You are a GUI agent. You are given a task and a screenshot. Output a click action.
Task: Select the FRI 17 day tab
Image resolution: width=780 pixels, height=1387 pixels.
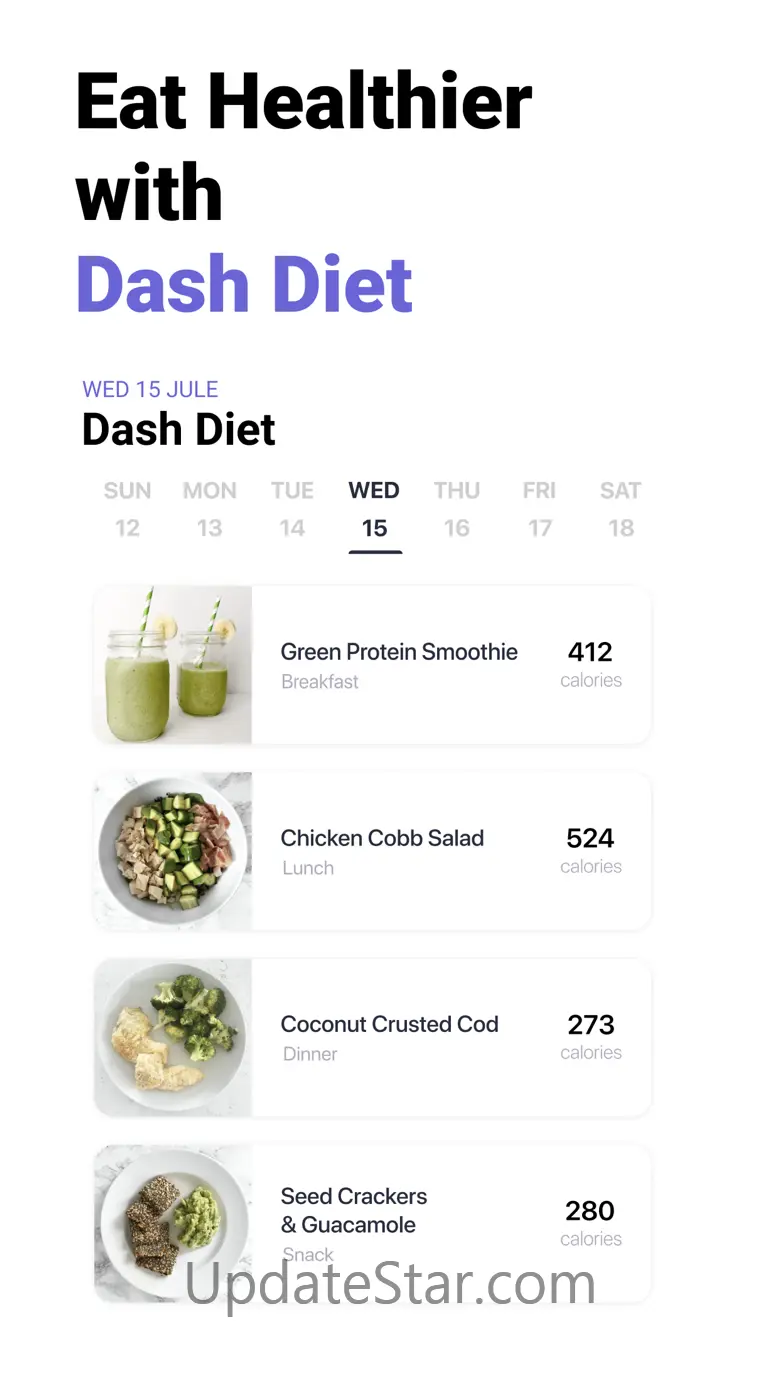pos(539,509)
